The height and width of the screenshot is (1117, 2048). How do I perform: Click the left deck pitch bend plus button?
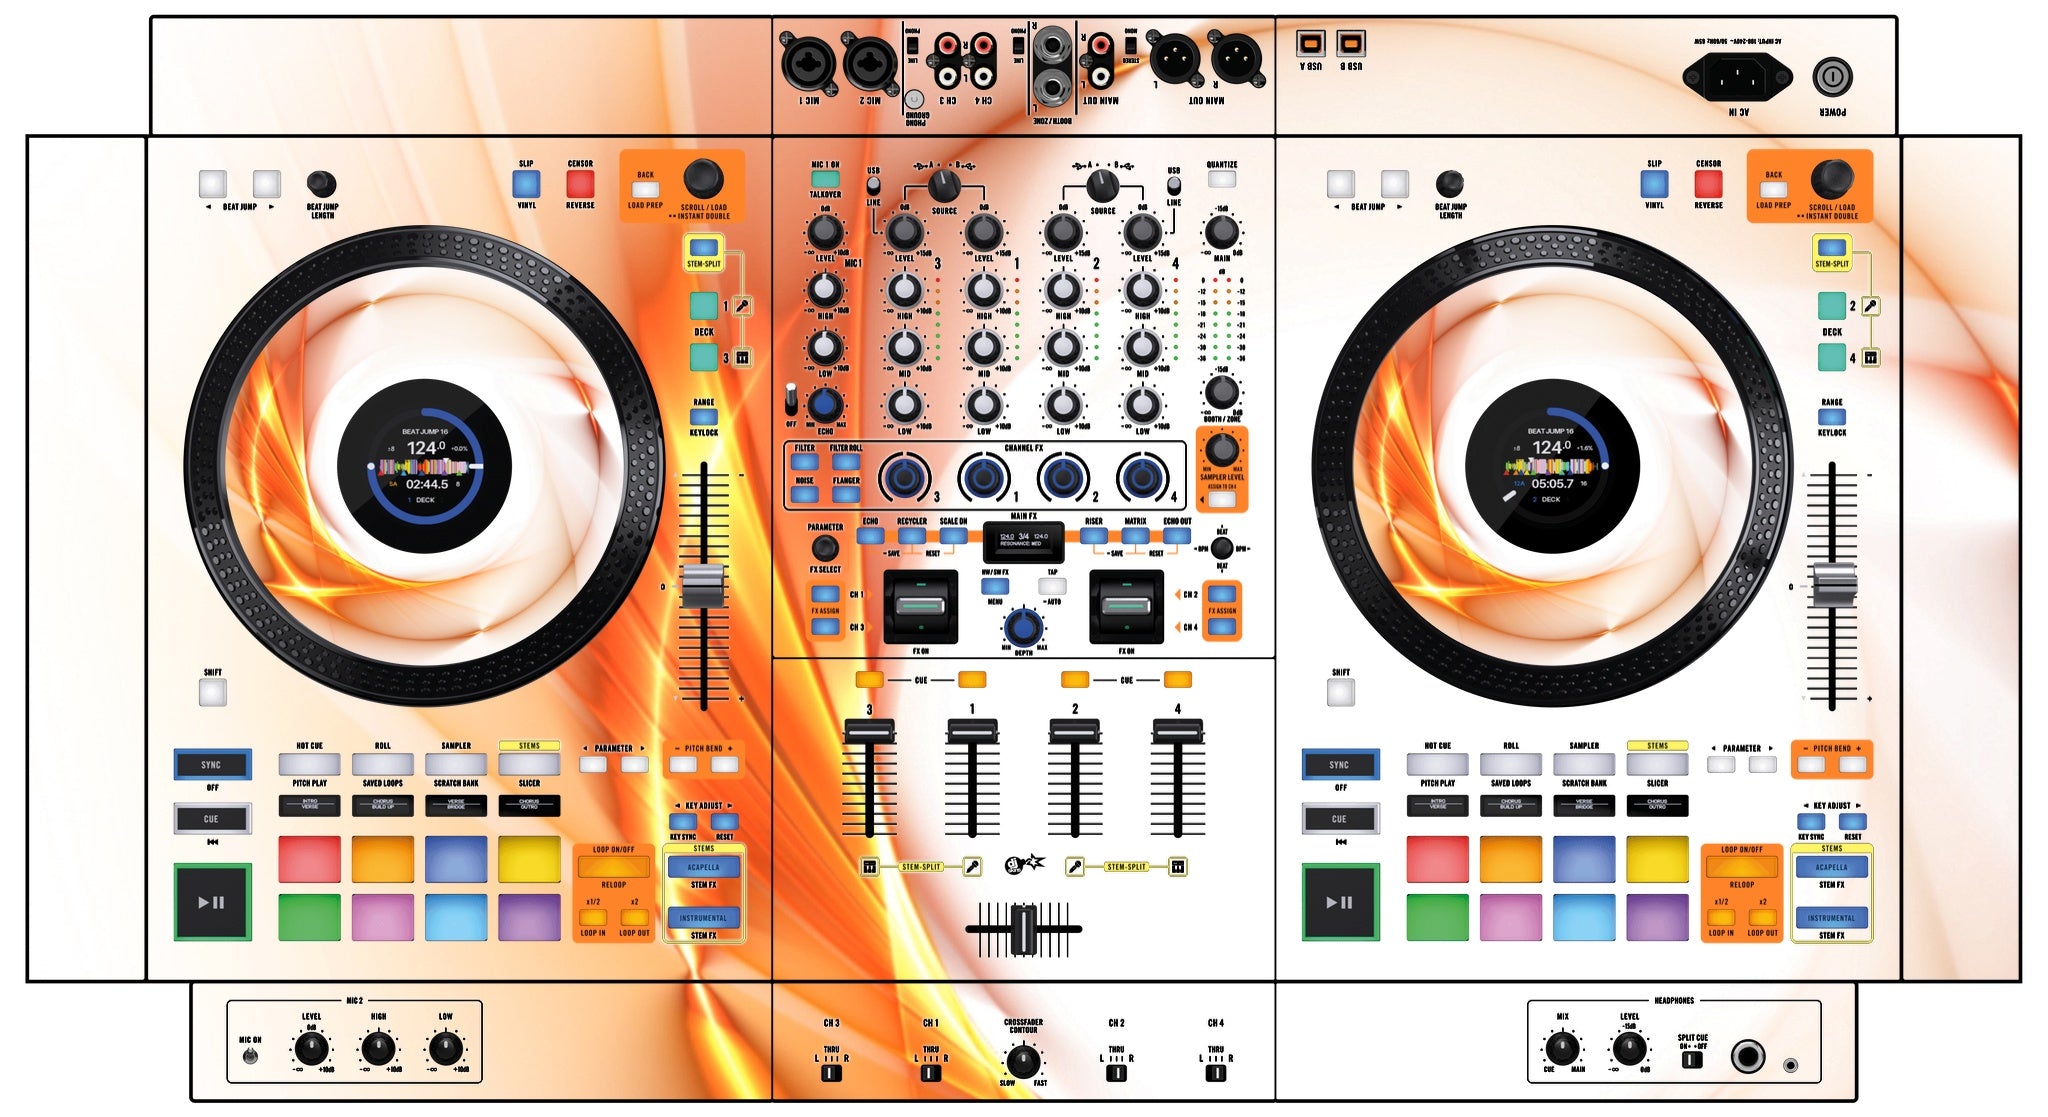[724, 765]
